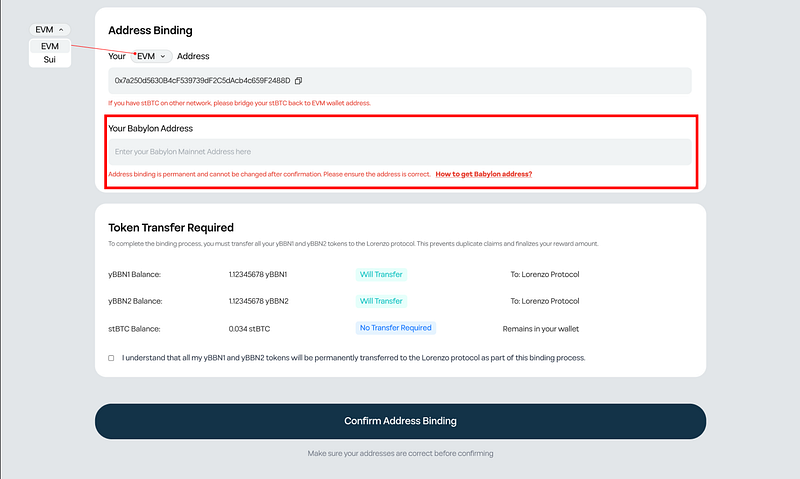Click To: Lorenzo Protocol in yBBN1 row

(x=544, y=274)
